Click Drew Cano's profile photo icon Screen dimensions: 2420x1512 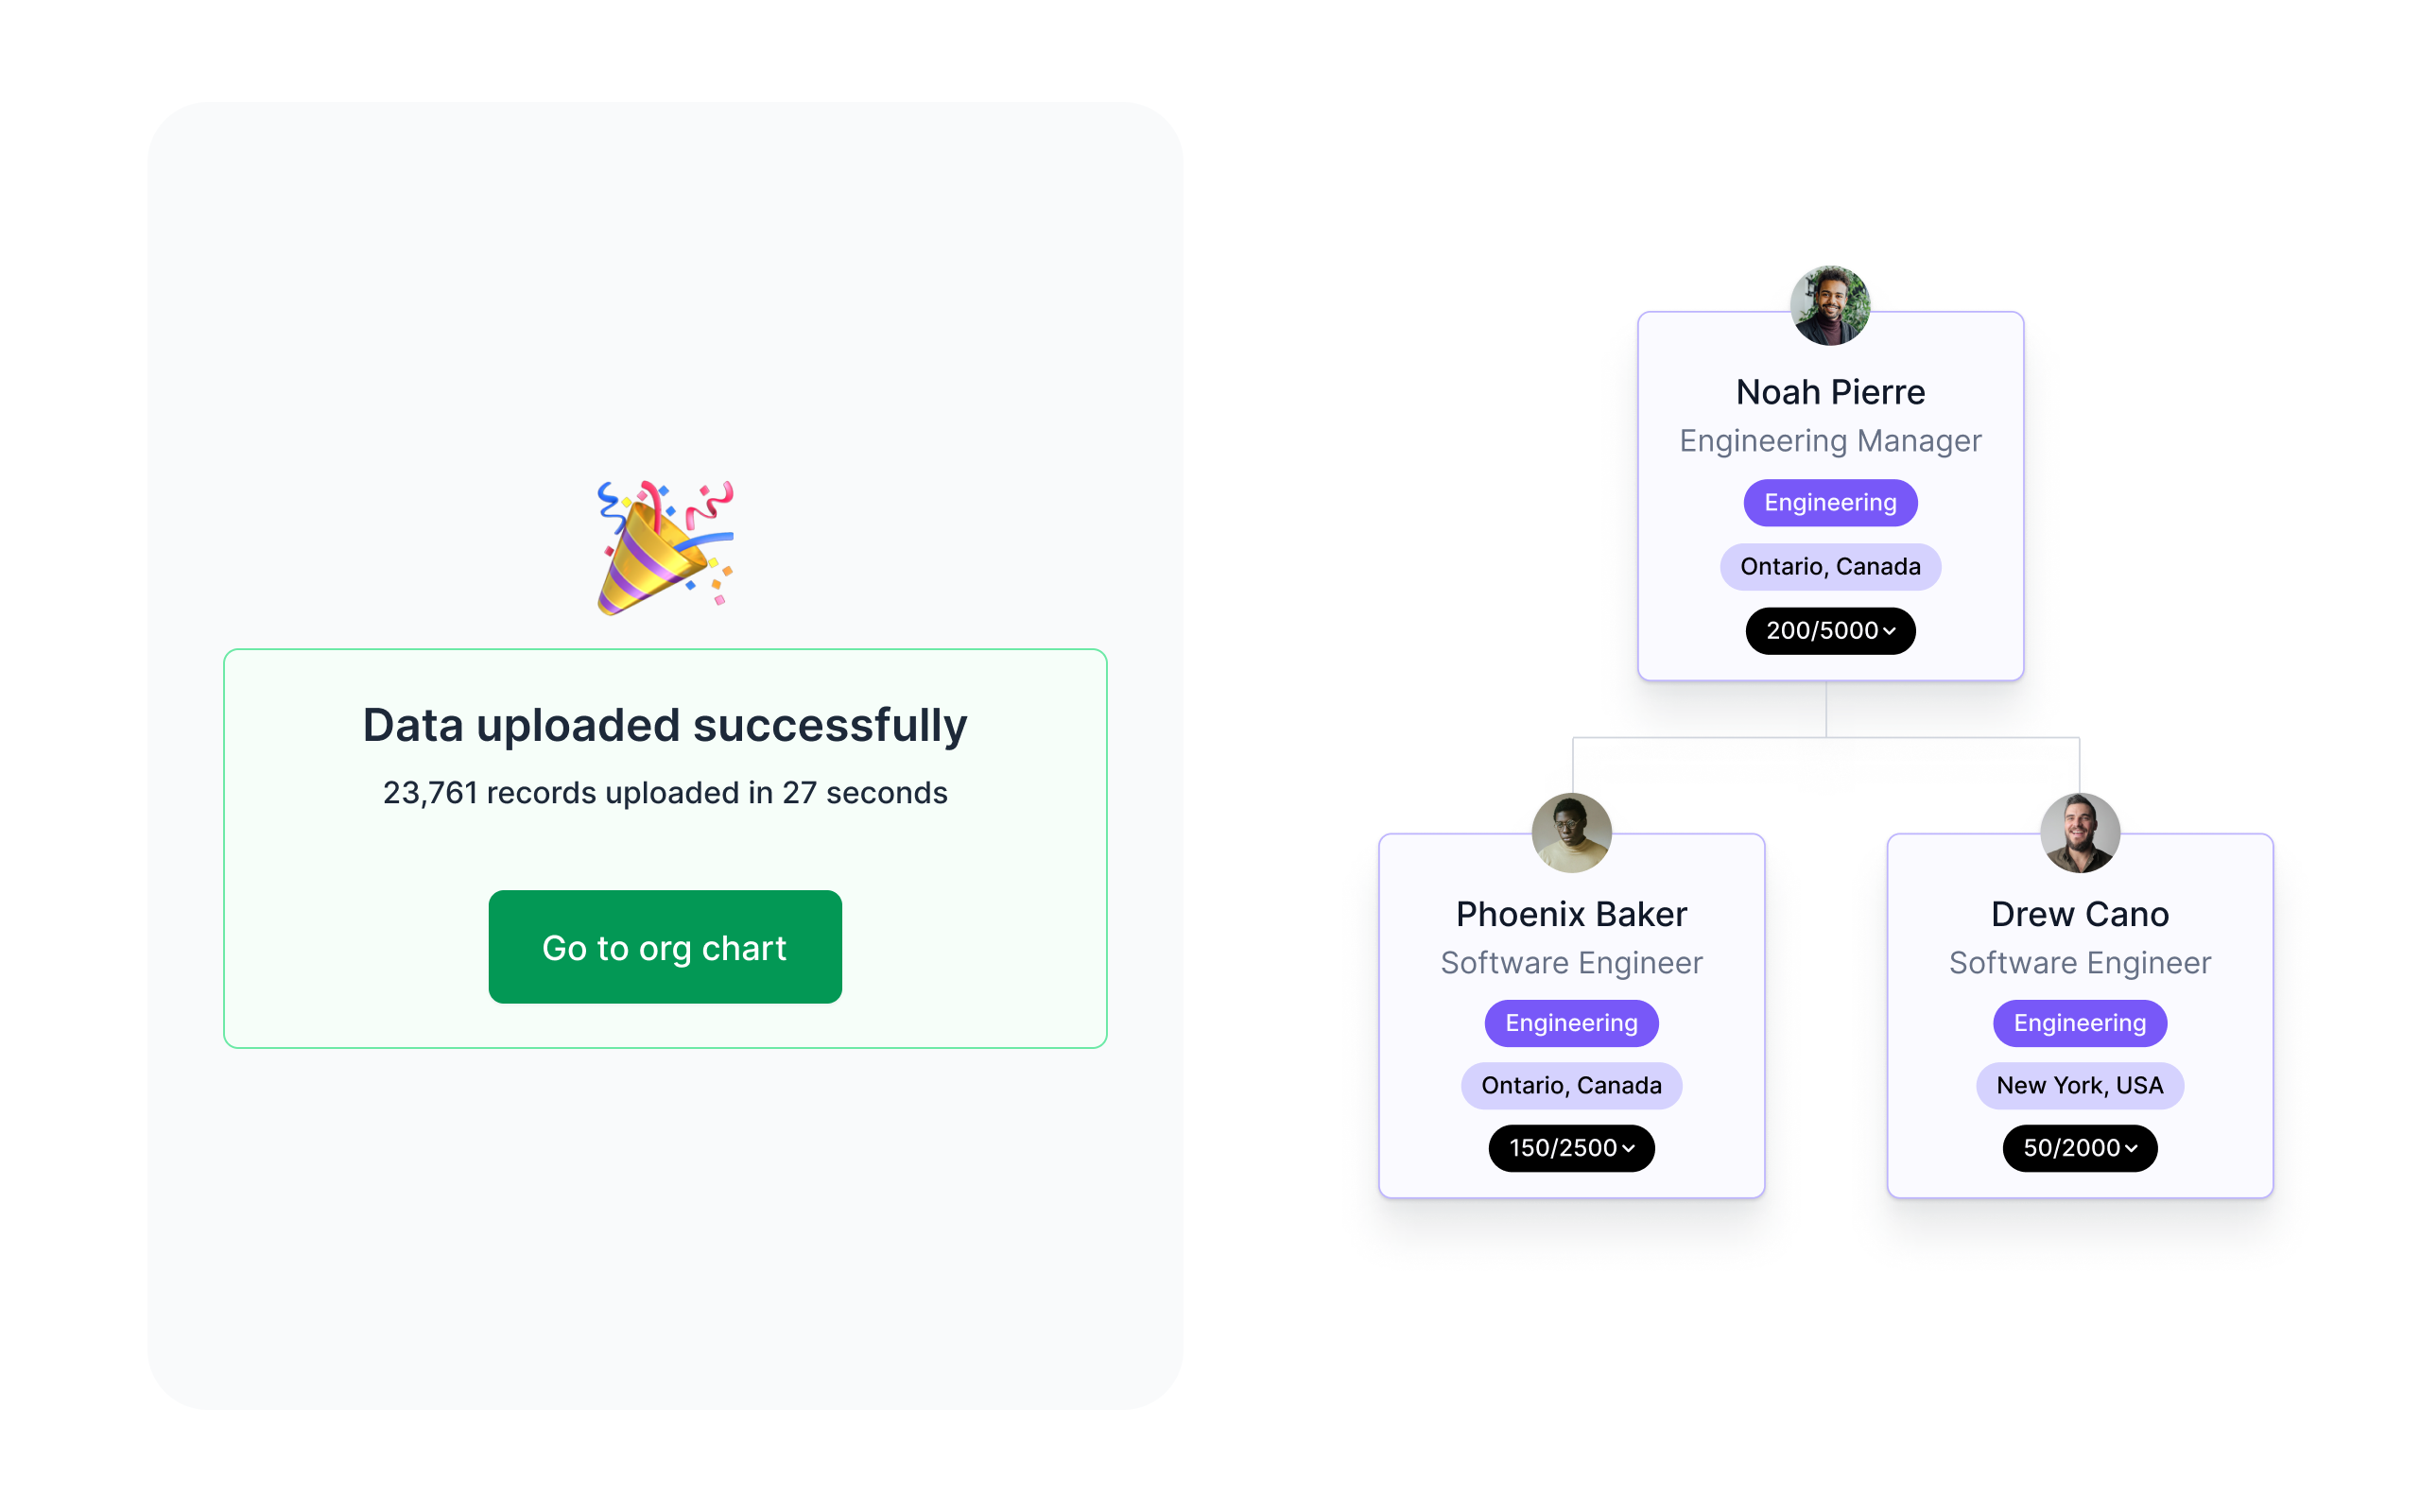coord(2081,831)
